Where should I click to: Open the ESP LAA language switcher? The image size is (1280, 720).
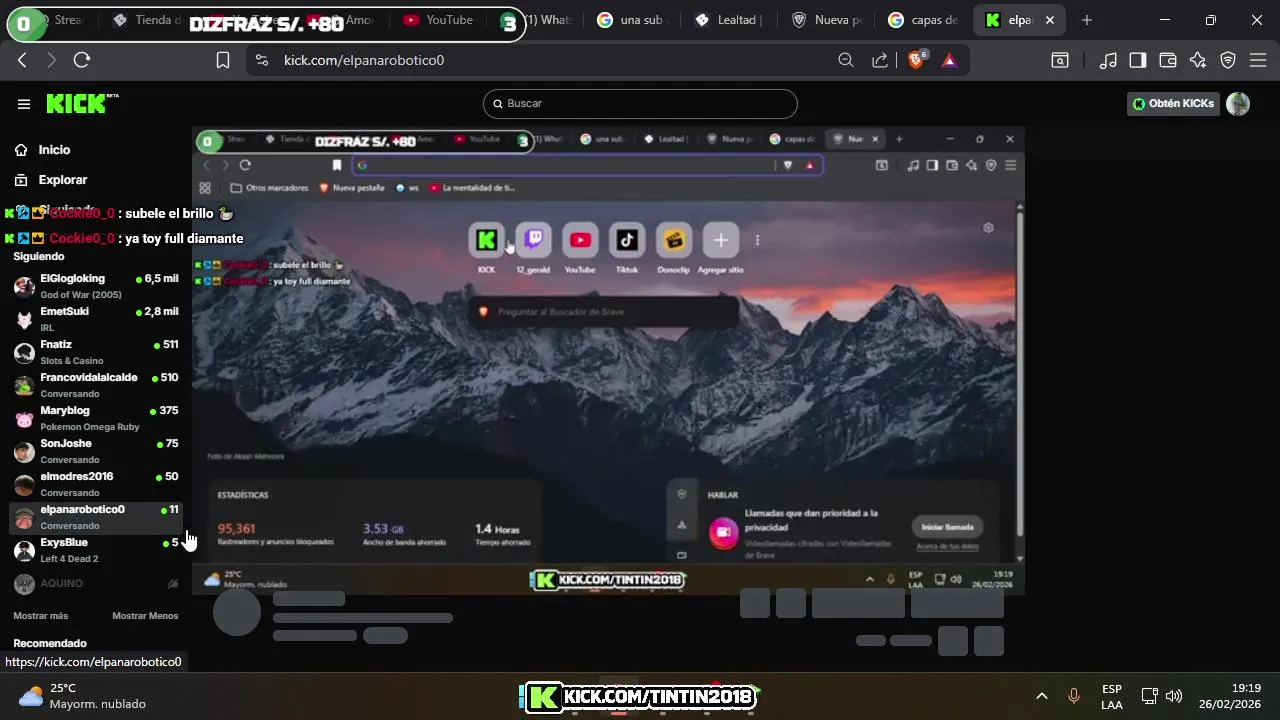click(1112, 696)
